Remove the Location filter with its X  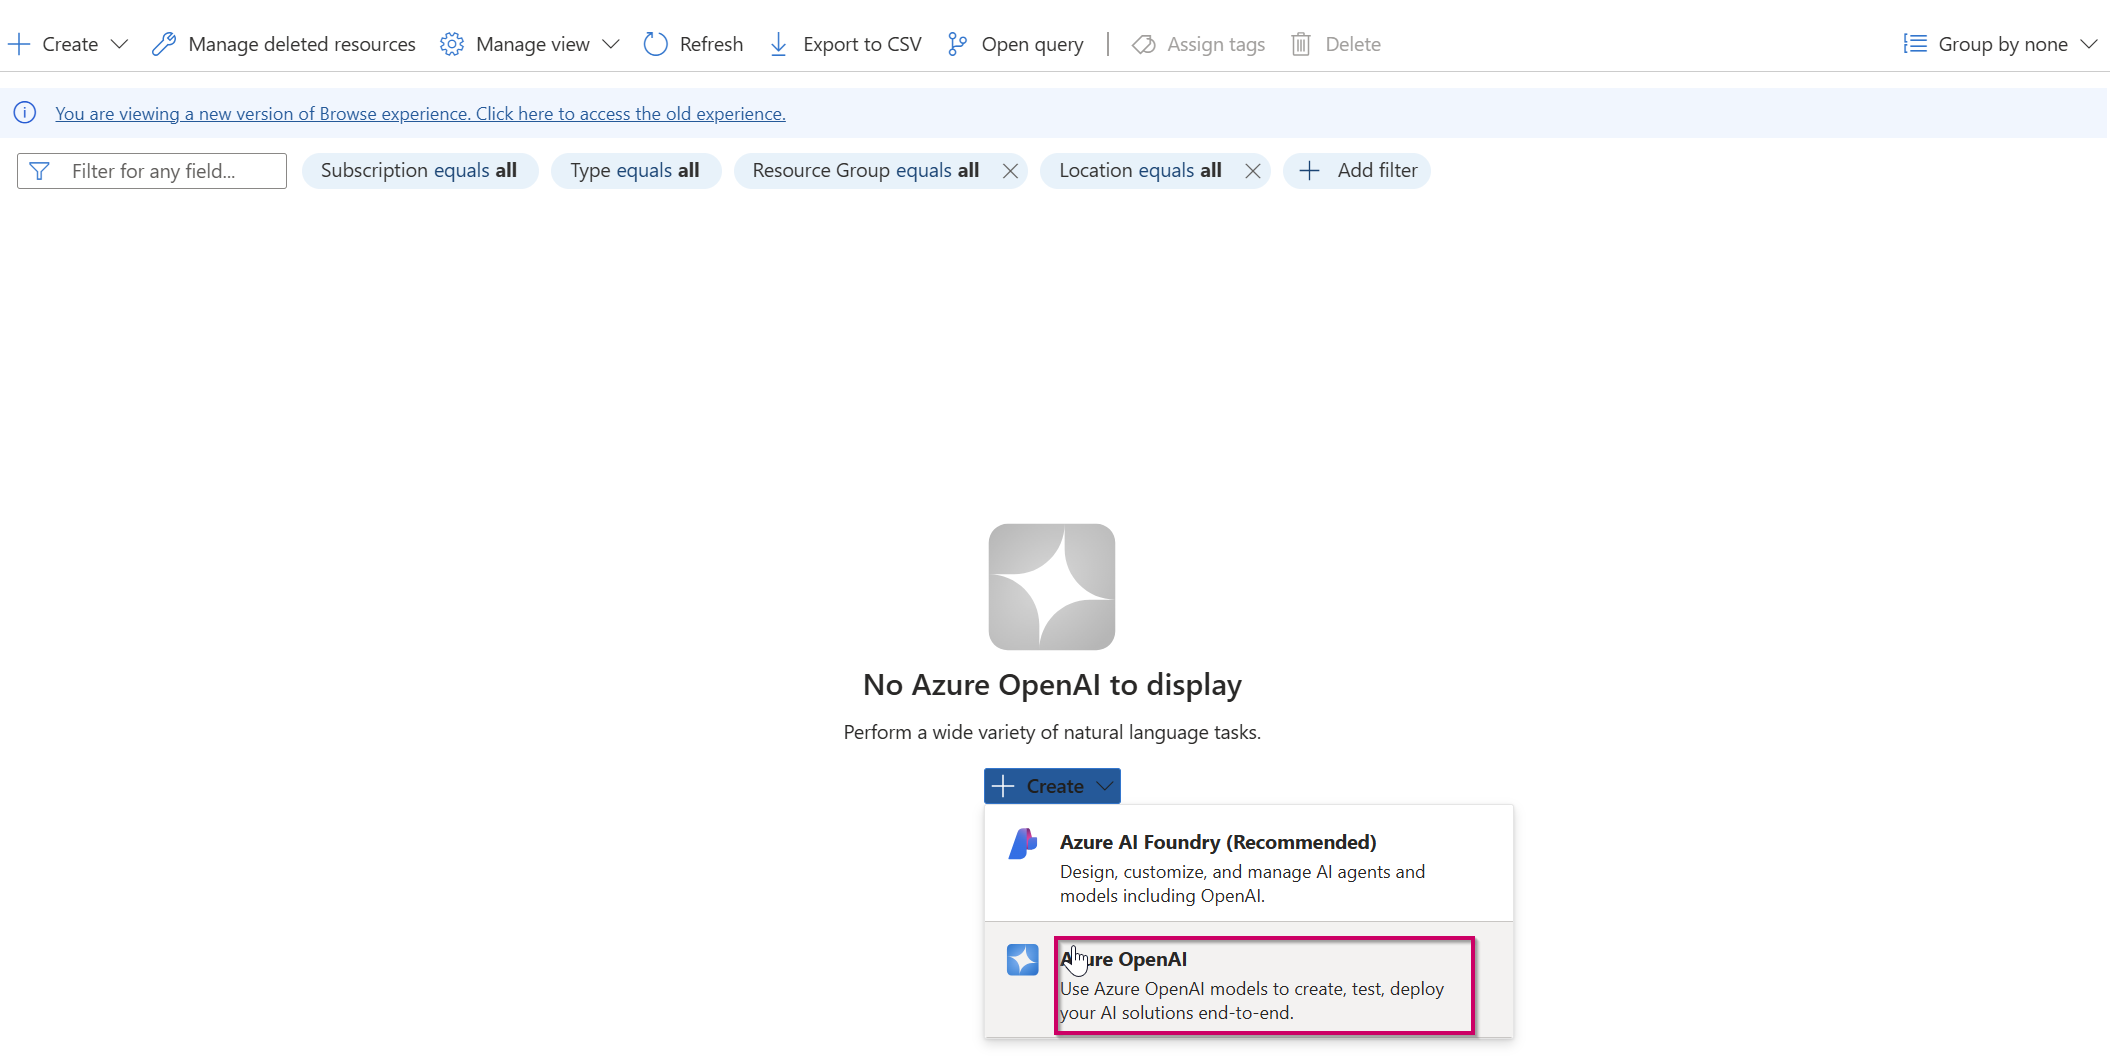[1252, 171]
